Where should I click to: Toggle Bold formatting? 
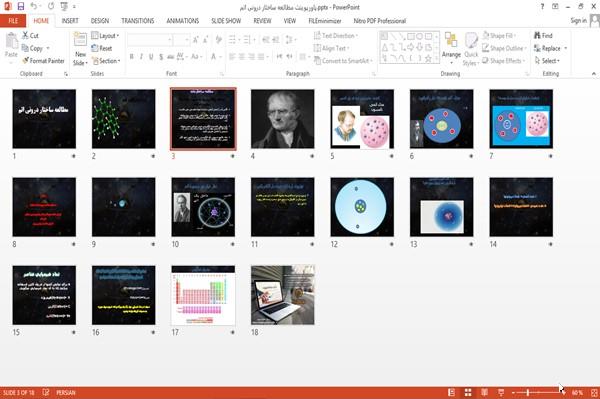(x=132, y=57)
